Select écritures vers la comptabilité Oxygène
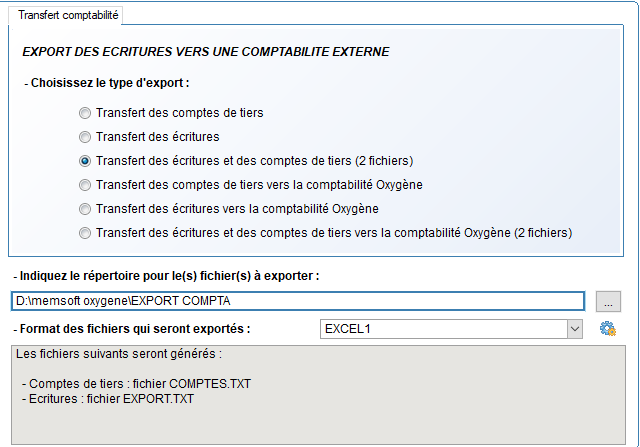The width and height of the screenshot is (640, 447). pos(229,209)
